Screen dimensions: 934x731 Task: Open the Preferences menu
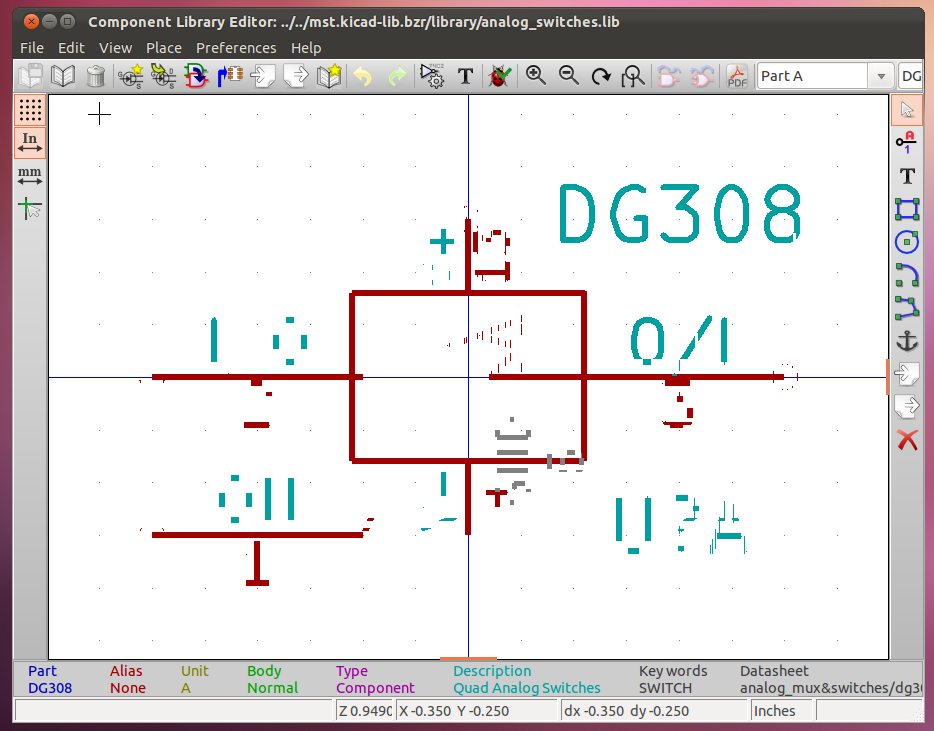[236, 47]
